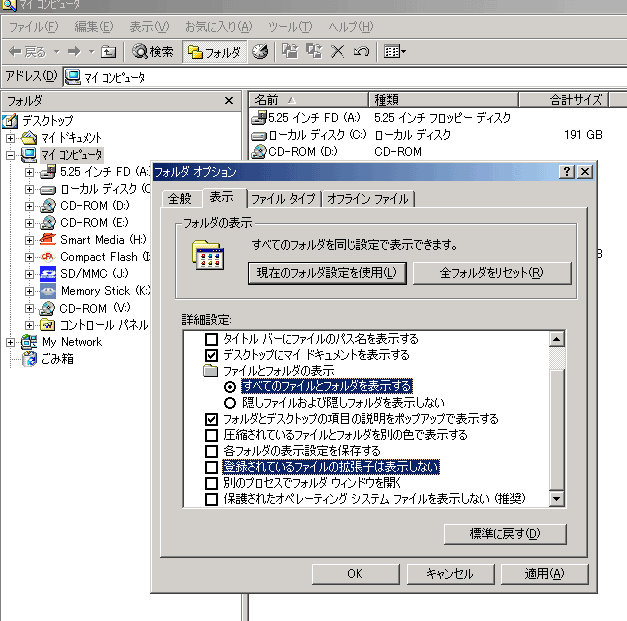
Task: Select コントロール パネル tree icon
Action: click(x=48, y=325)
